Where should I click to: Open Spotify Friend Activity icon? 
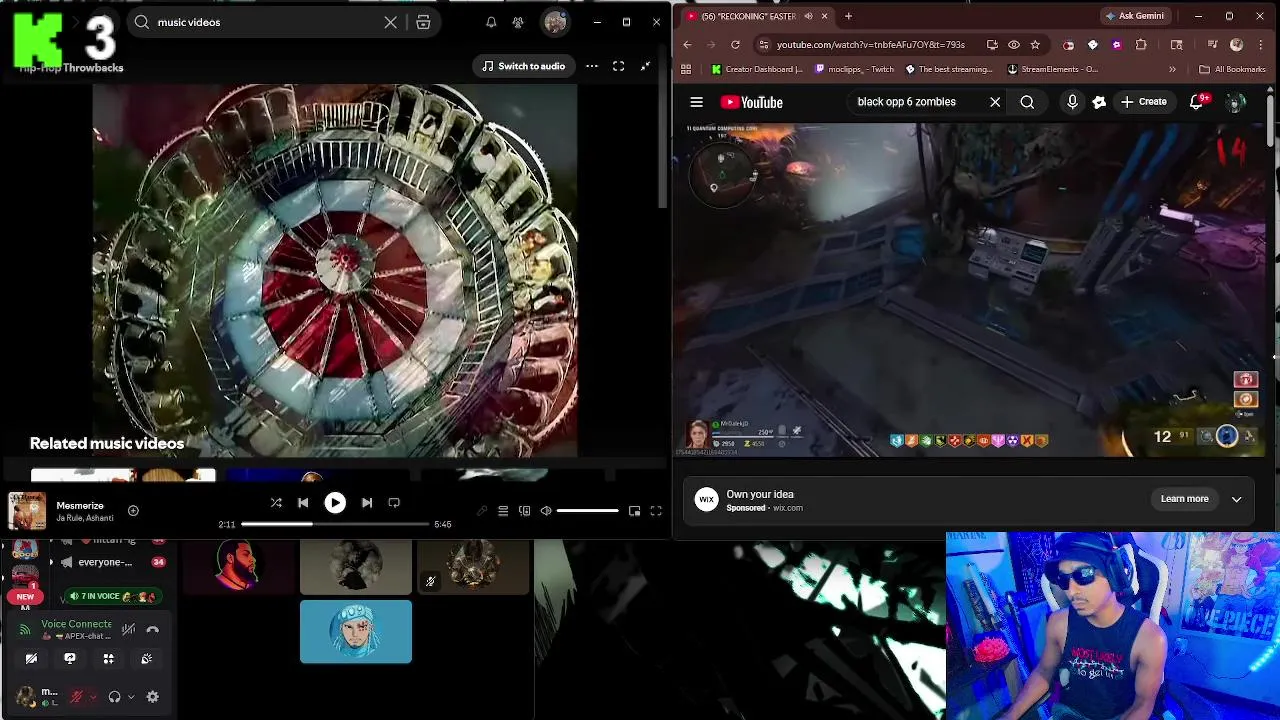pos(518,22)
